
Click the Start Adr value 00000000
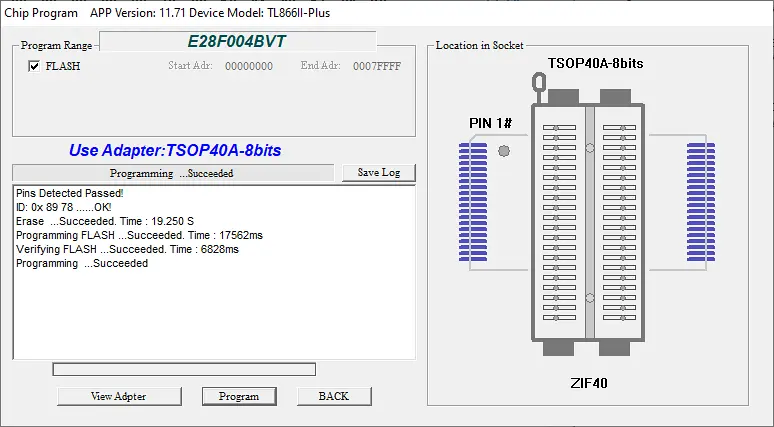click(249, 66)
